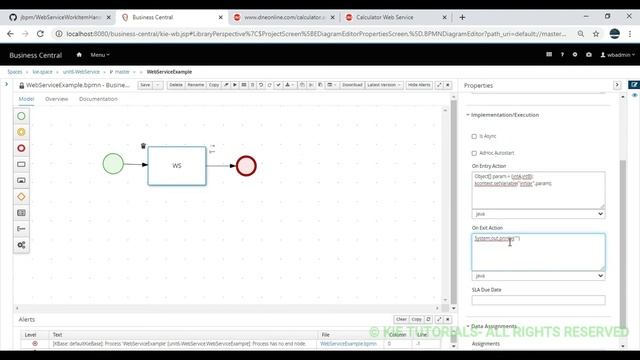Select the End Event palette tool
The image size is (640, 360).
21,148
